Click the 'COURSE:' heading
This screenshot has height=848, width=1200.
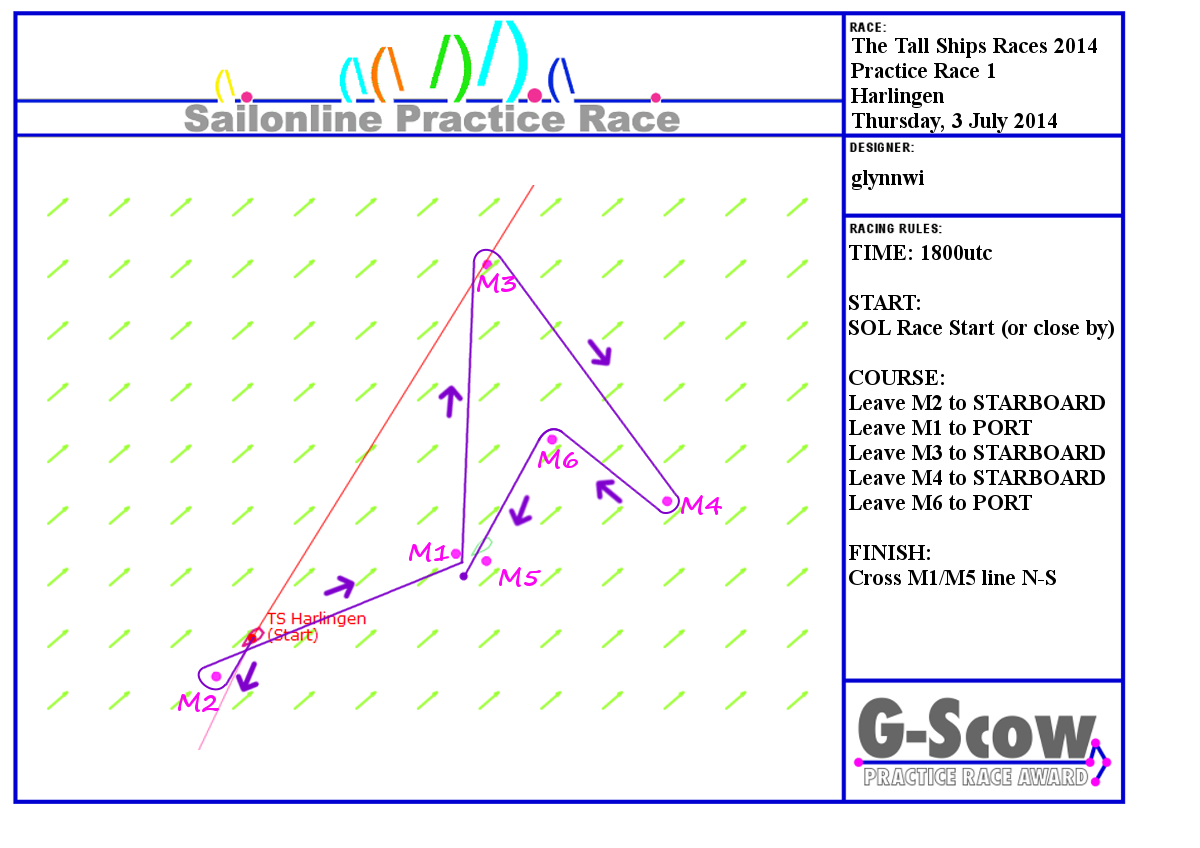pos(896,378)
